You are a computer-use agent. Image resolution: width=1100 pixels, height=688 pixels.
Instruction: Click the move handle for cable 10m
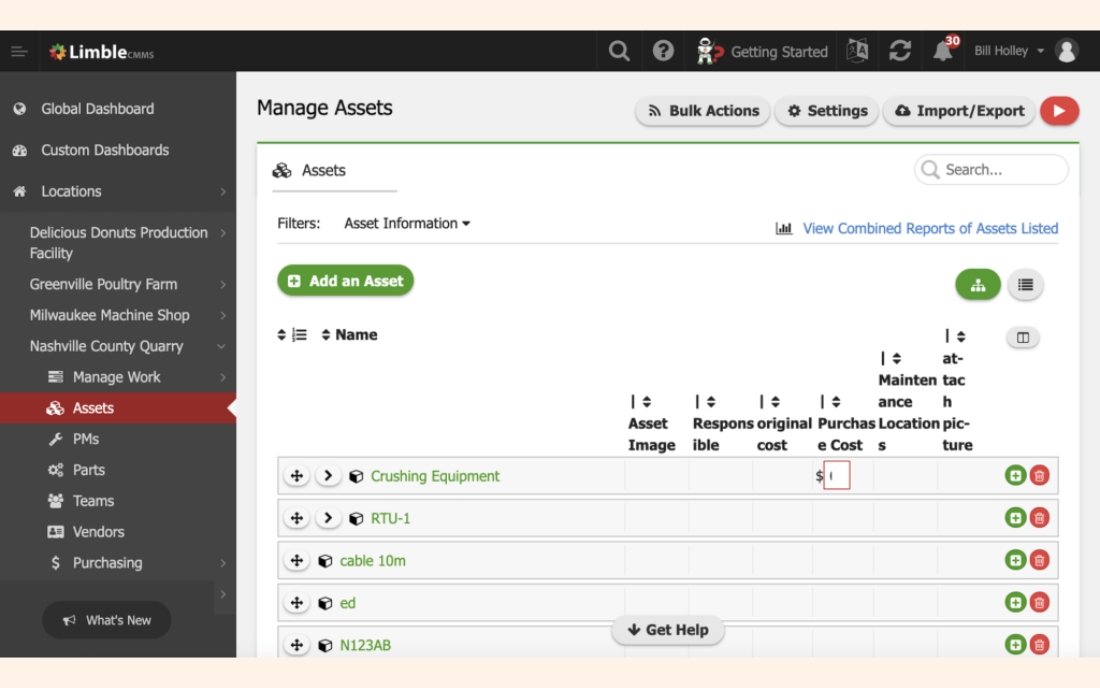pos(296,561)
